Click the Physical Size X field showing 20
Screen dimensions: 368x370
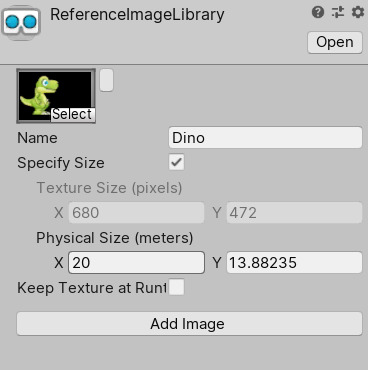pyautogui.click(x=136, y=263)
